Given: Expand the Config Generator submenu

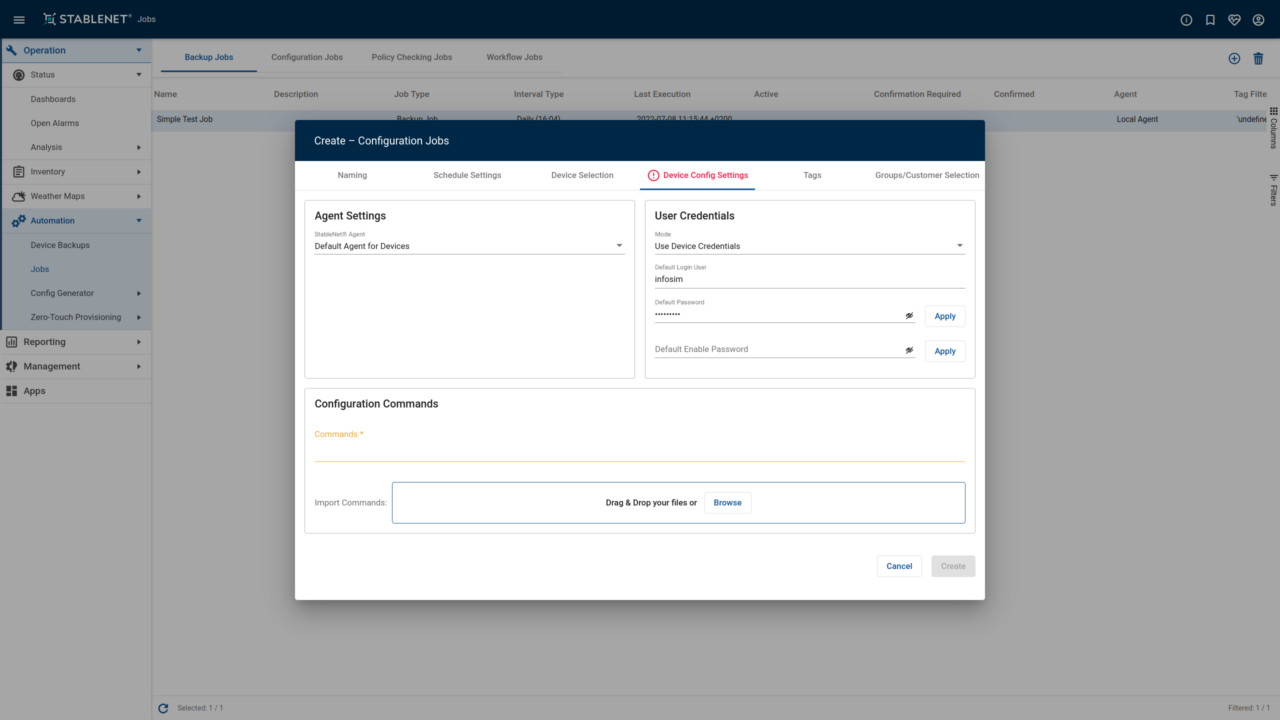Looking at the screenshot, I should (x=138, y=293).
